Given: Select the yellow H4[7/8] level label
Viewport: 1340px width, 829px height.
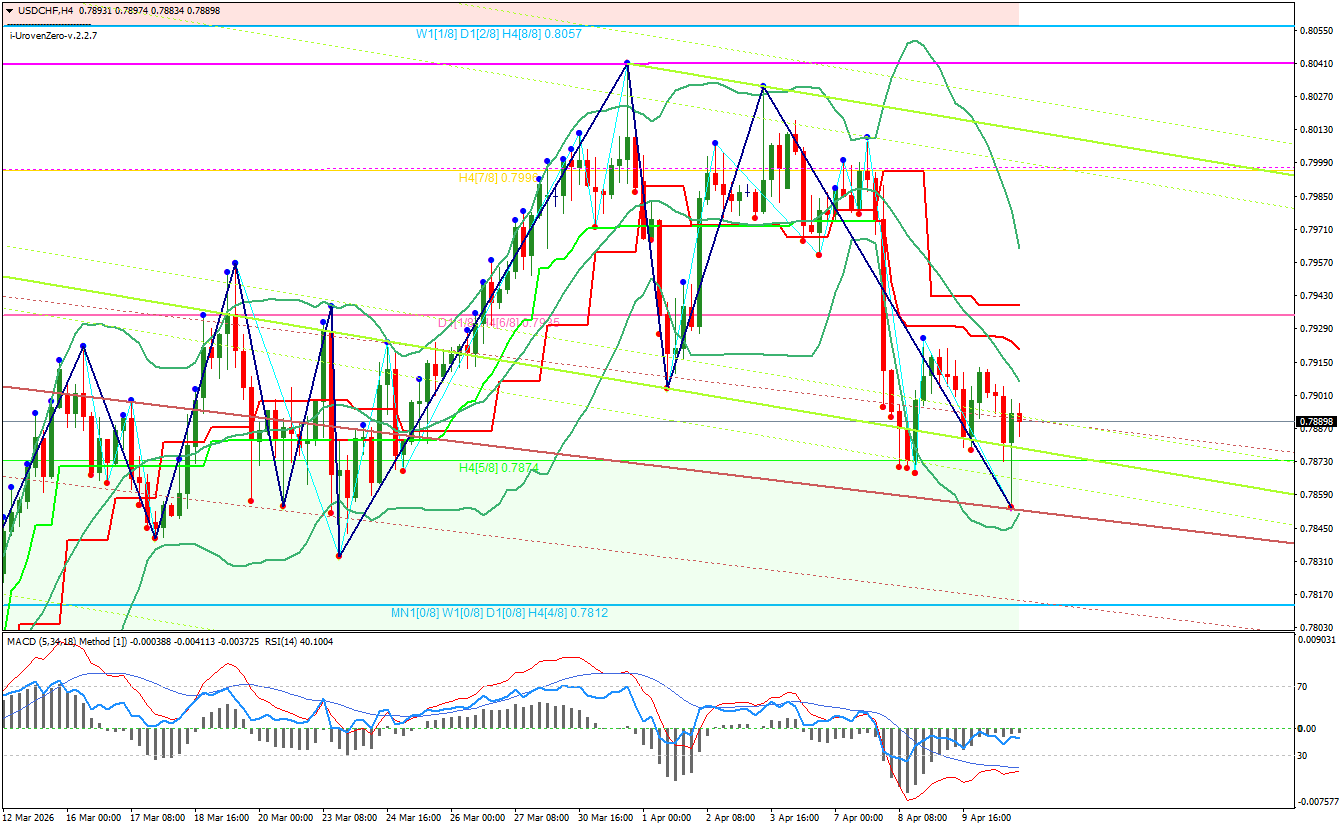Looking at the screenshot, I should coord(499,177).
